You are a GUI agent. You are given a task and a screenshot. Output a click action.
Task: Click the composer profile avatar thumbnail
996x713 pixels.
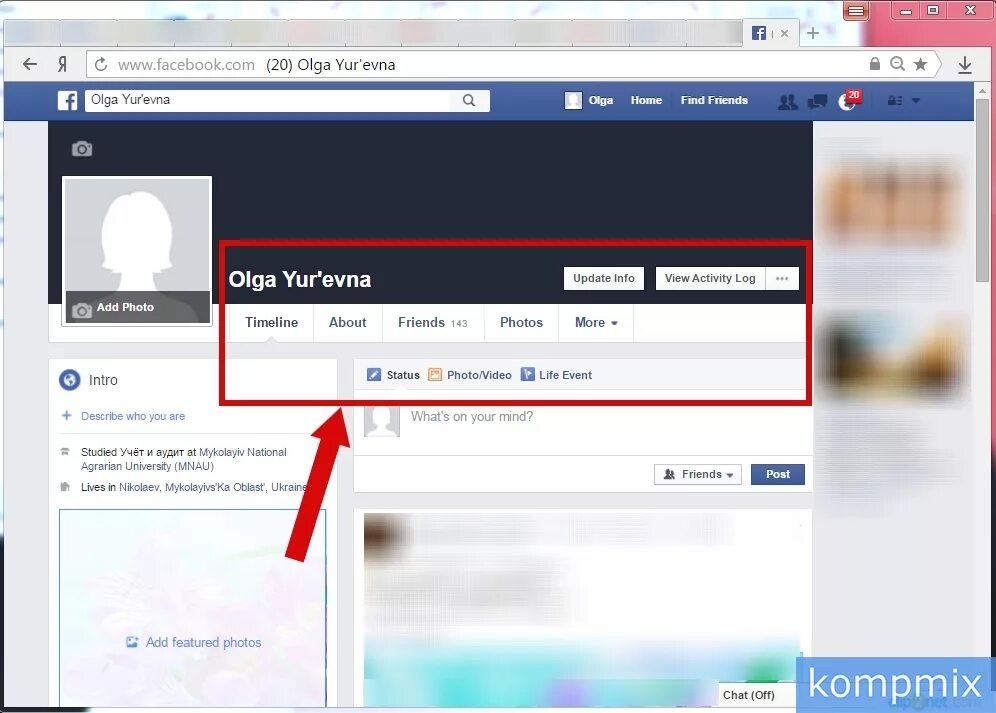(x=382, y=421)
